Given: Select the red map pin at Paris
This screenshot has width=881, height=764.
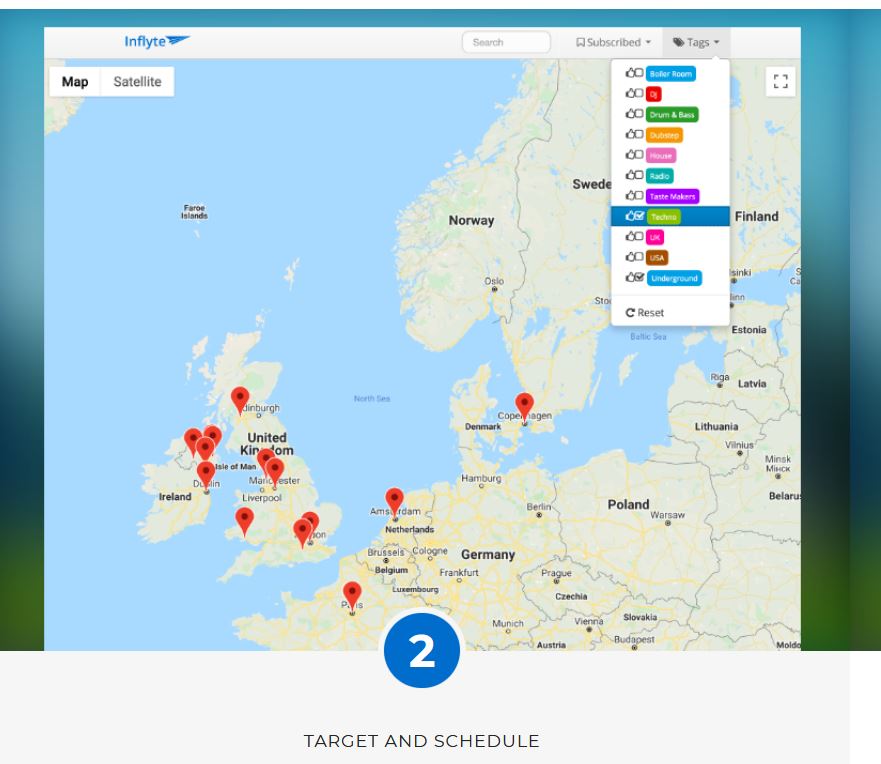Looking at the screenshot, I should click(x=352, y=595).
